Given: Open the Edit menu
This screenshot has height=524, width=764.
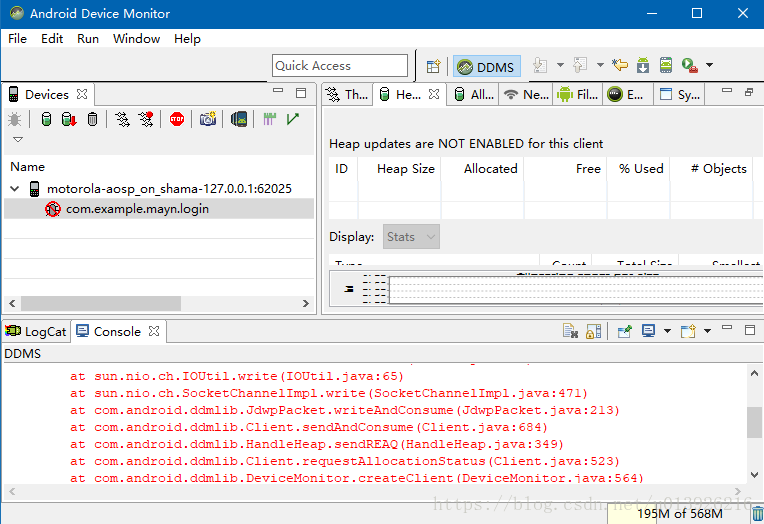Looking at the screenshot, I should pyautogui.click(x=52, y=39).
